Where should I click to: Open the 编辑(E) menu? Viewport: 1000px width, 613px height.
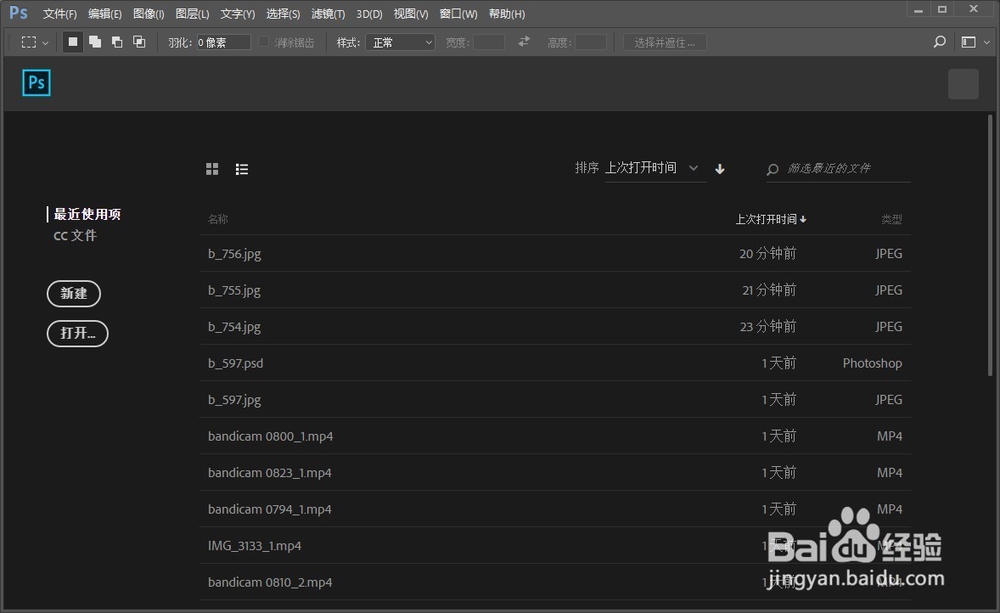point(105,13)
